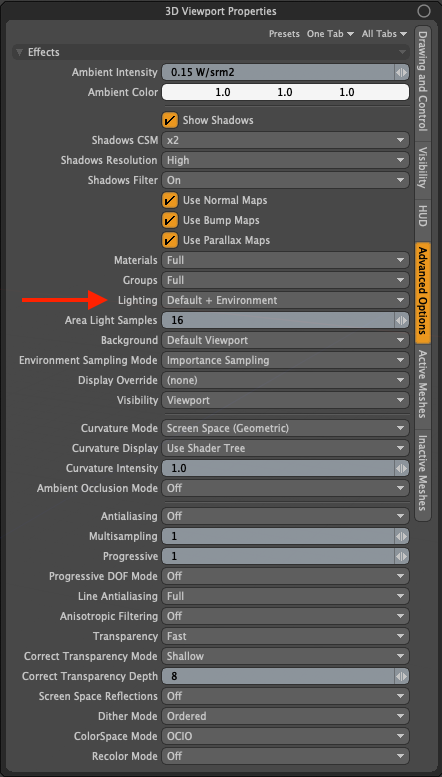Open the Groups dropdown
Image resolution: width=442 pixels, height=777 pixels.
click(285, 280)
